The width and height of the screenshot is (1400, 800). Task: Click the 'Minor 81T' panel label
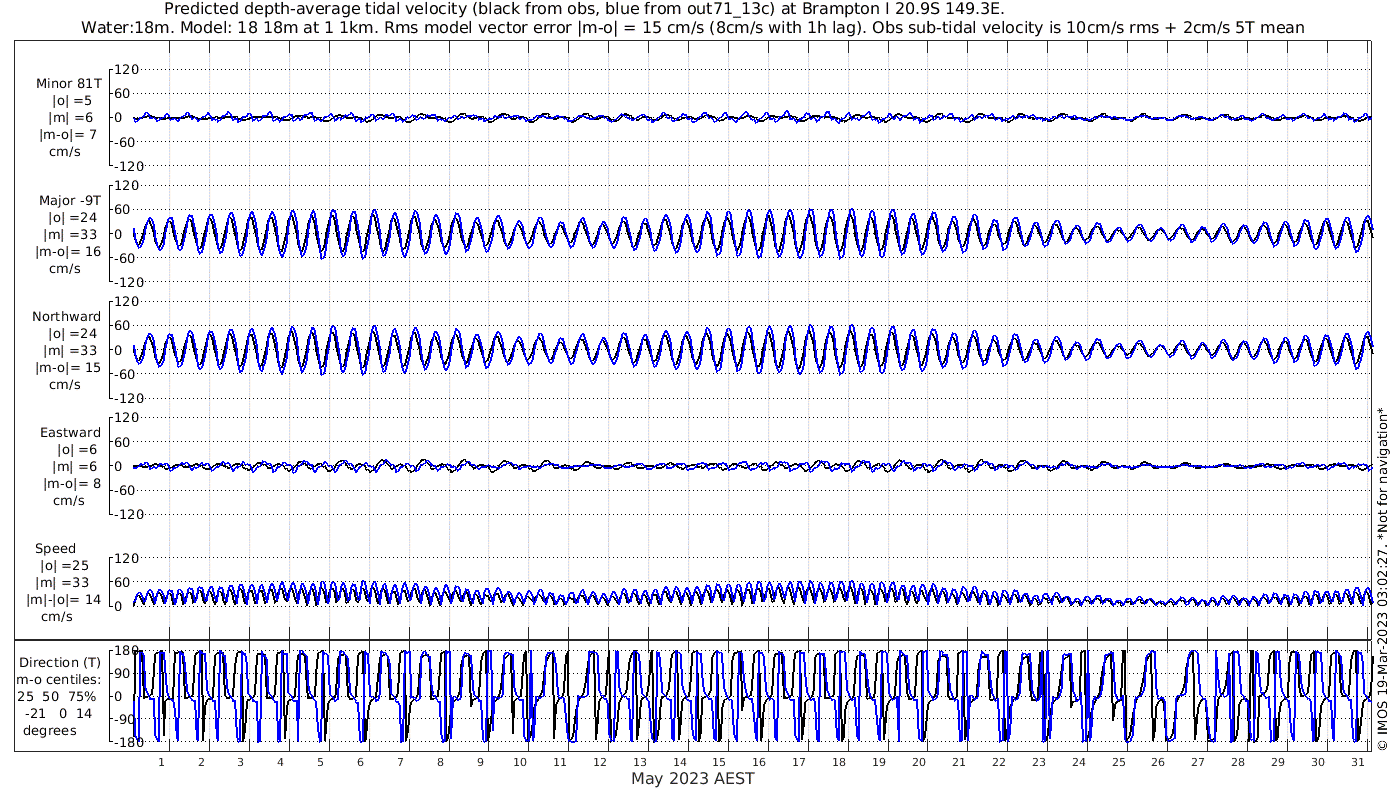click(x=68, y=84)
